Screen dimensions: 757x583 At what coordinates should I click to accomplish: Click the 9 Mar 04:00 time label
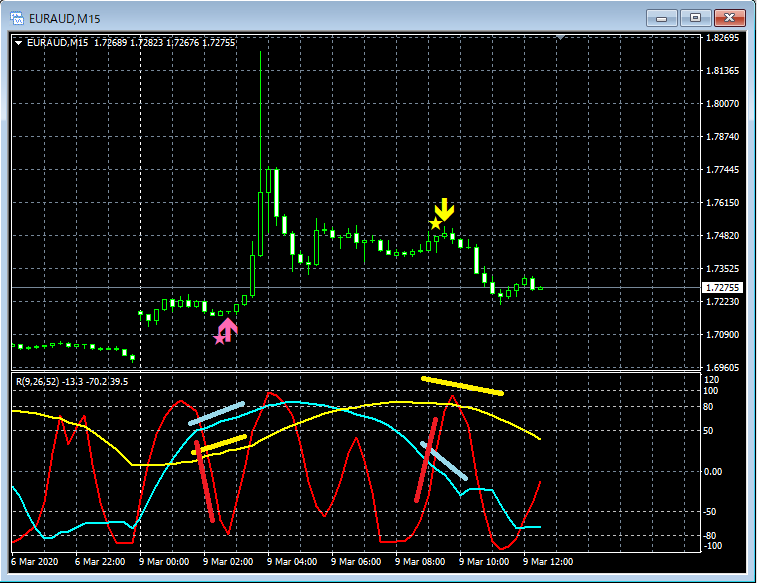click(292, 562)
